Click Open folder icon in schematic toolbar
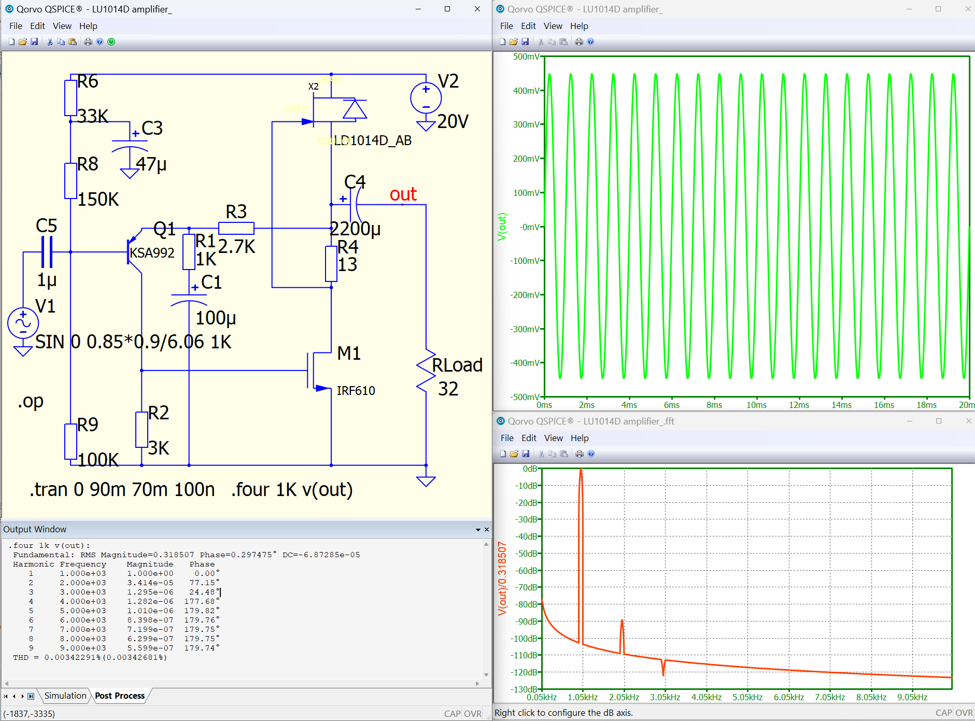975x721 pixels. point(22,42)
